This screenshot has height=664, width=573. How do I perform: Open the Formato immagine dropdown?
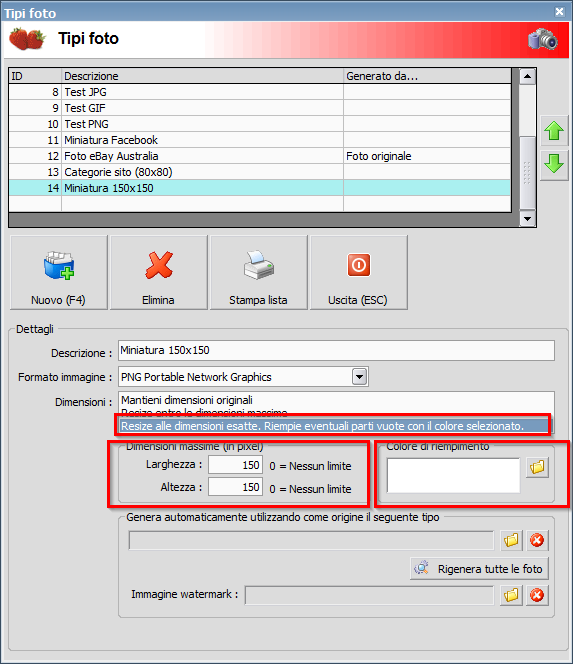coord(360,376)
